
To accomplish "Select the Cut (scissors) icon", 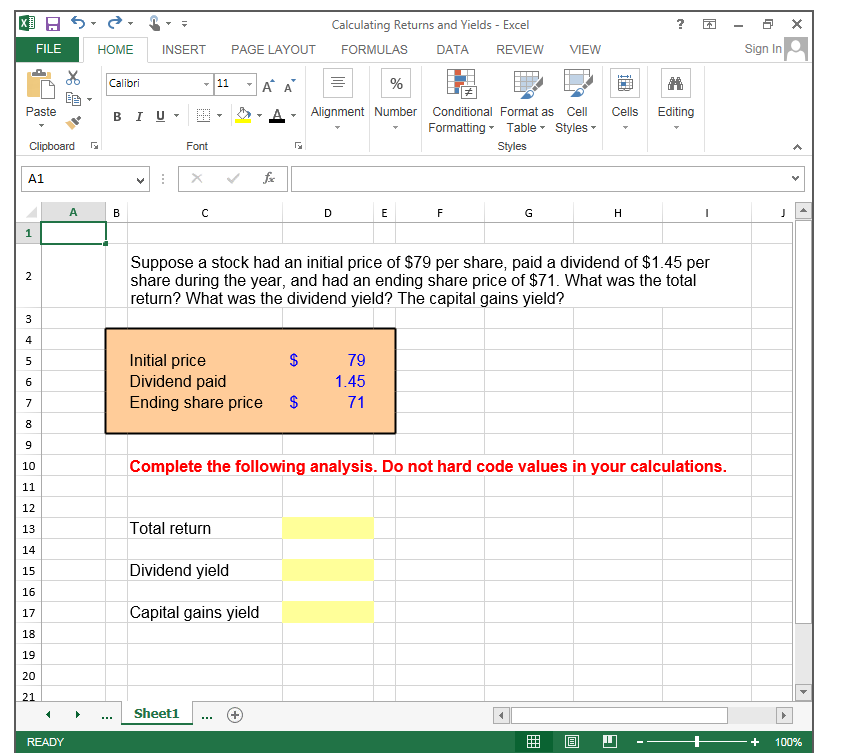I will 72,75.
